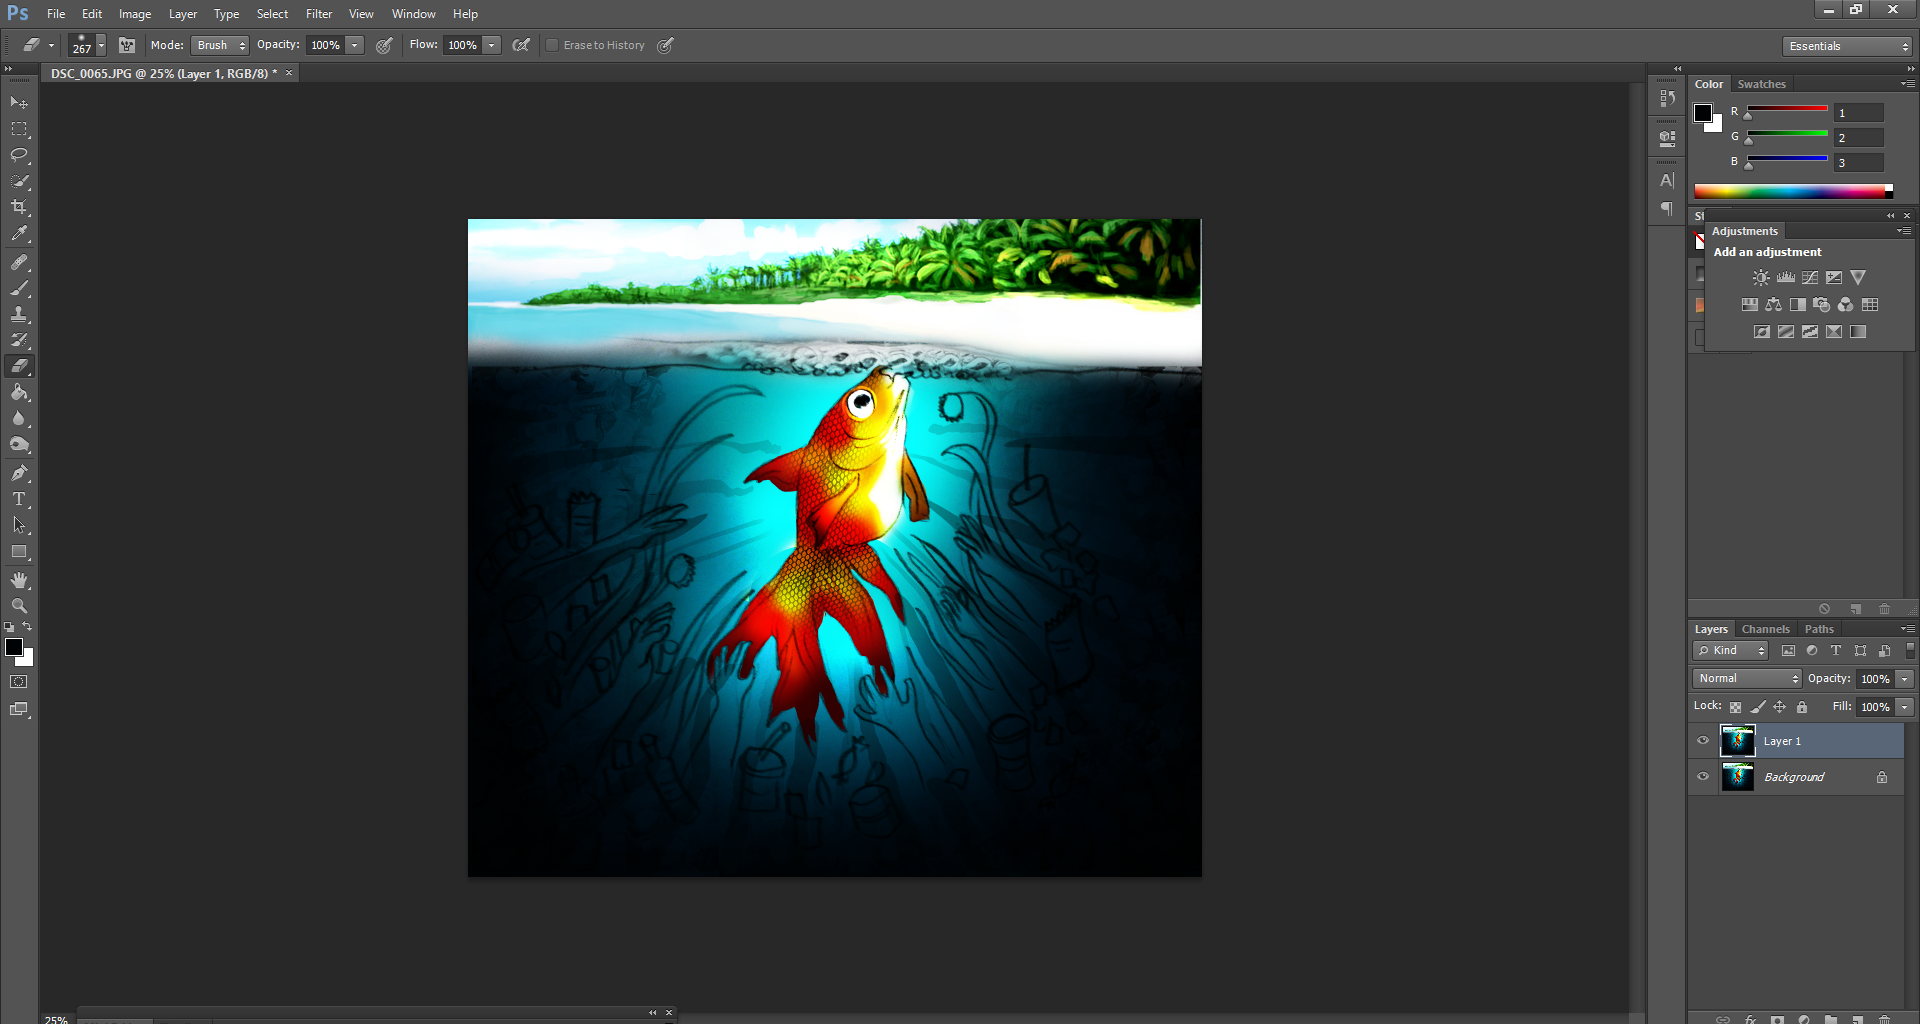Viewport: 1920px width, 1024px height.
Task: Click the foreground color swatch in toolbox
Action: point(14,647)
